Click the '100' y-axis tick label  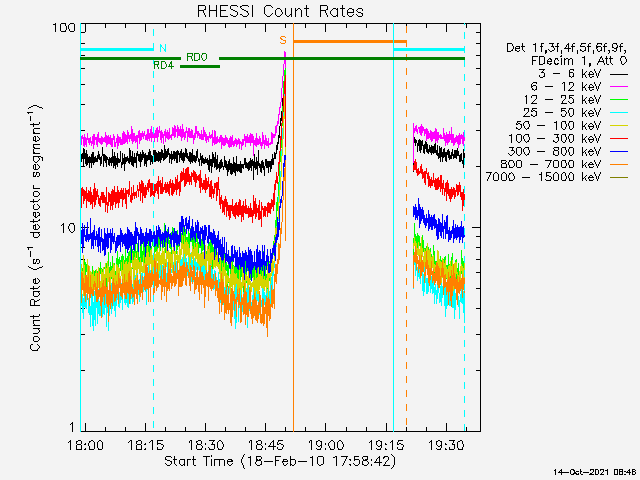(64, 28)
